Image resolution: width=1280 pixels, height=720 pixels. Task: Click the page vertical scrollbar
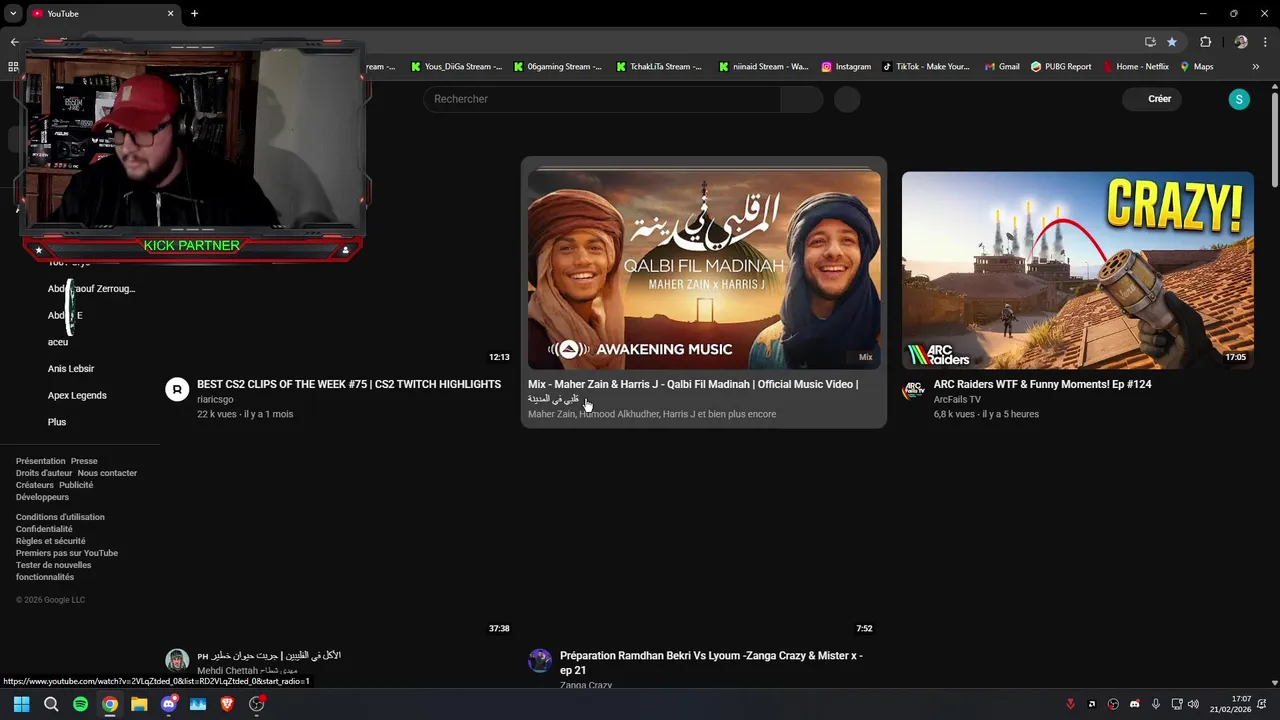point(1274,140)
